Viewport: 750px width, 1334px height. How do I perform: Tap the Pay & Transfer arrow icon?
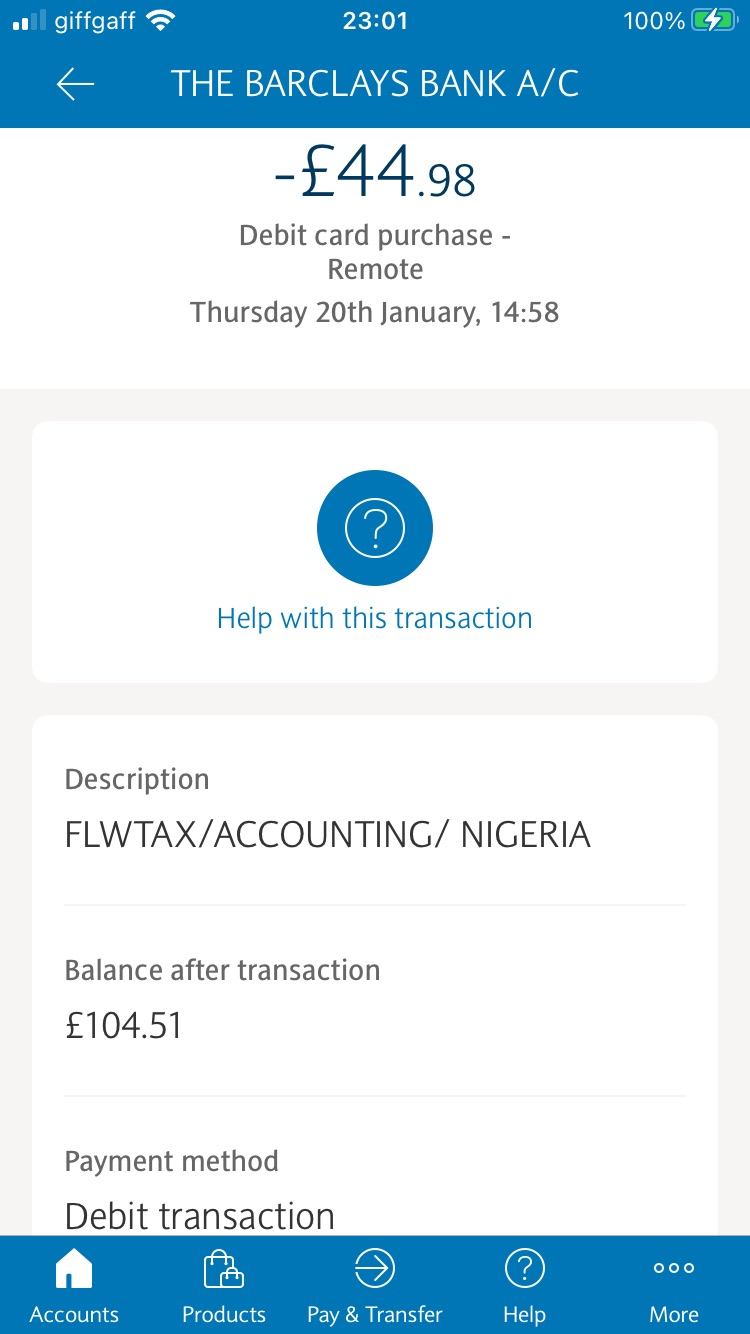tap(375, 1269)
